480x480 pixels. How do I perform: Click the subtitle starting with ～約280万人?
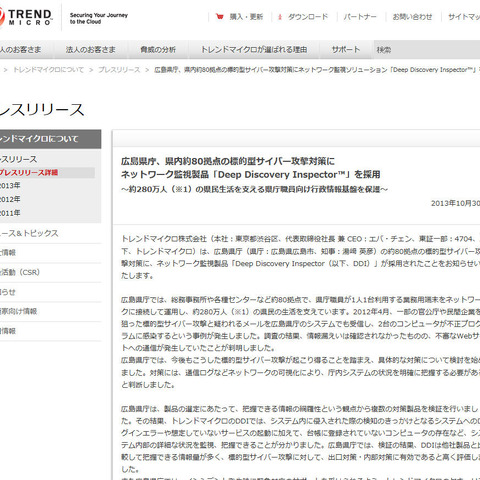[x=254, y=189]
